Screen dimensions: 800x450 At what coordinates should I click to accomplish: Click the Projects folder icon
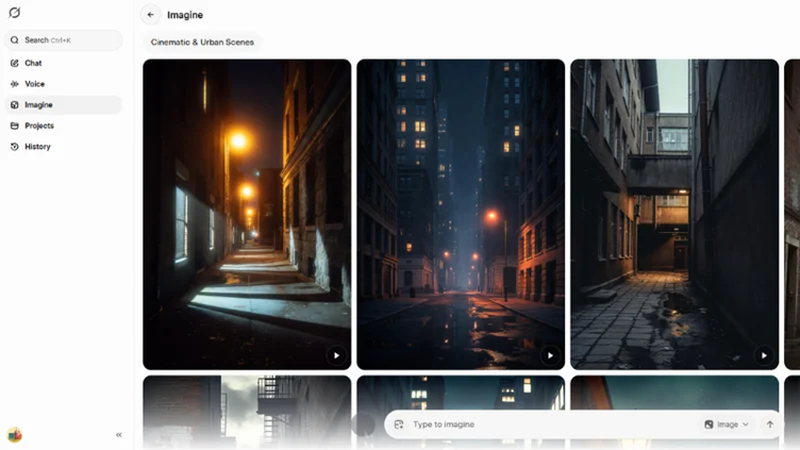14,126
